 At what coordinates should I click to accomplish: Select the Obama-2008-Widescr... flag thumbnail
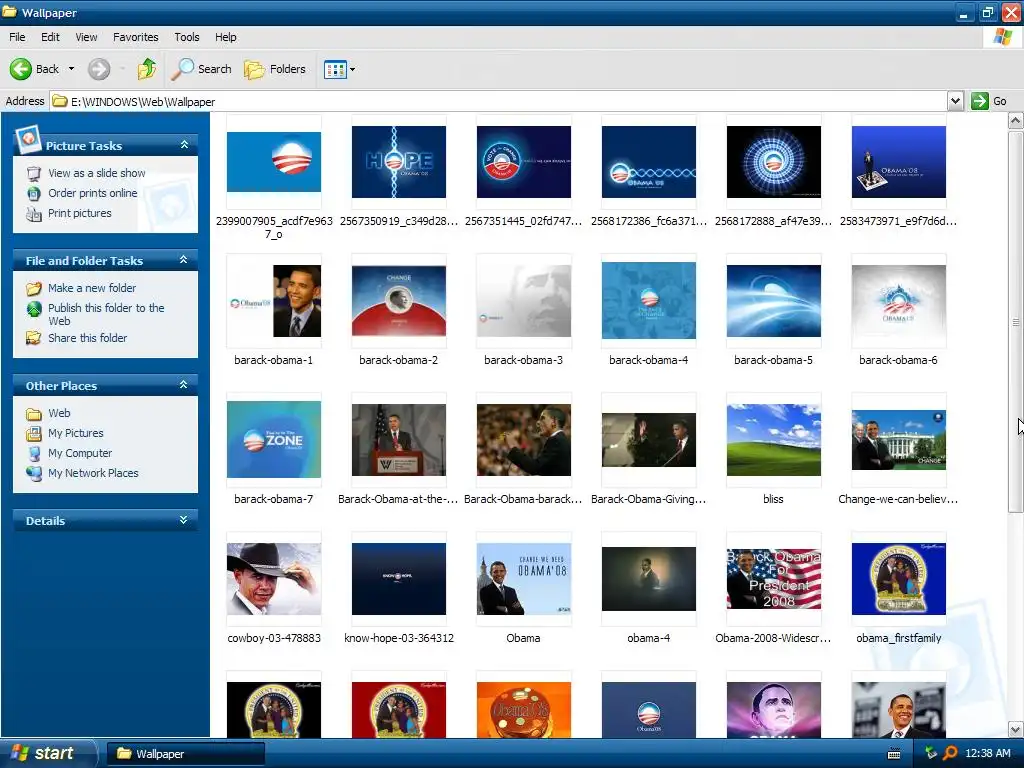[x=774, y=579]
